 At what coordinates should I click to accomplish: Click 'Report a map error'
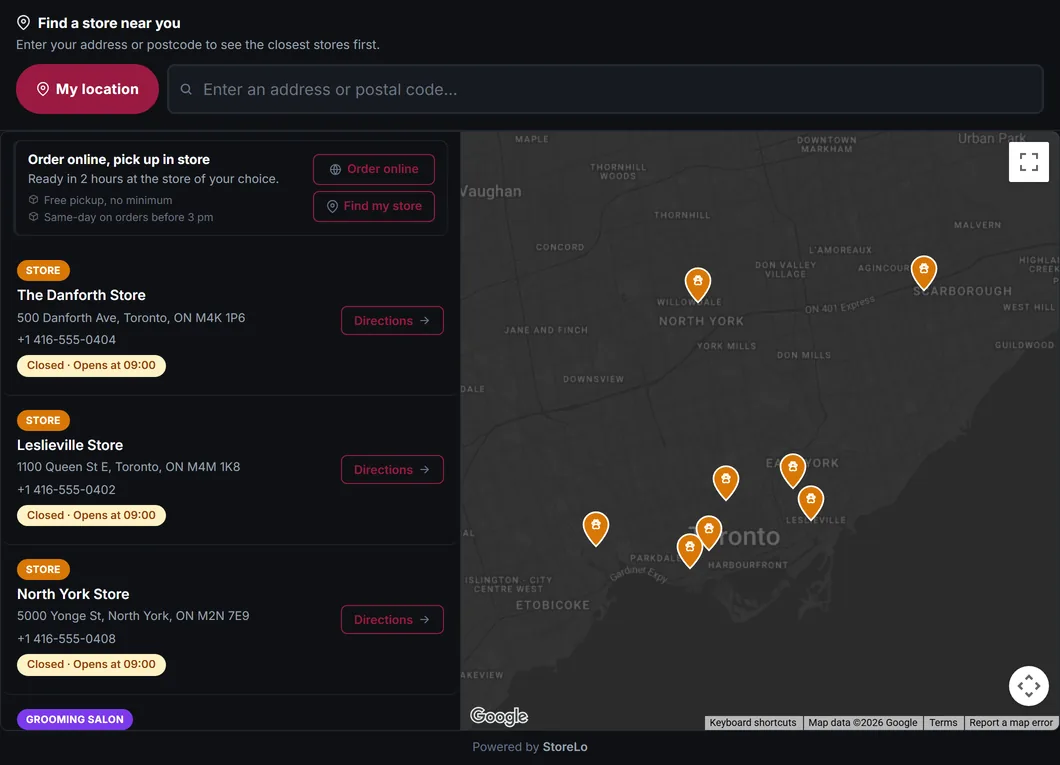coord(1011,722)
